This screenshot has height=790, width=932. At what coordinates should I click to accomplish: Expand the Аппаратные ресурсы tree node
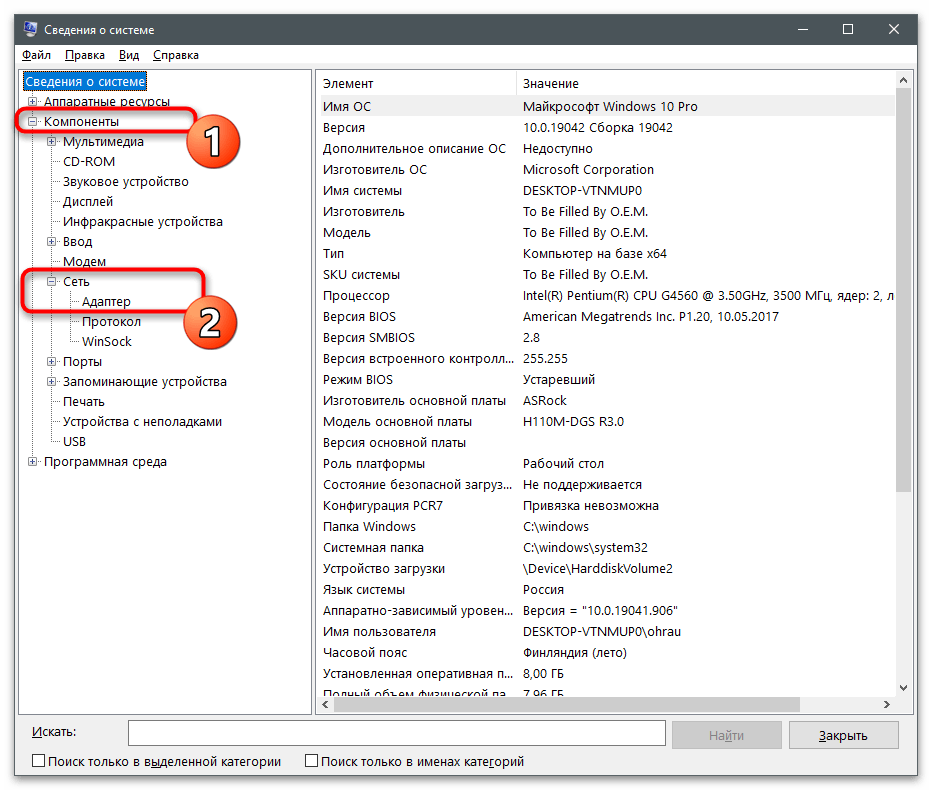[33, 102]
